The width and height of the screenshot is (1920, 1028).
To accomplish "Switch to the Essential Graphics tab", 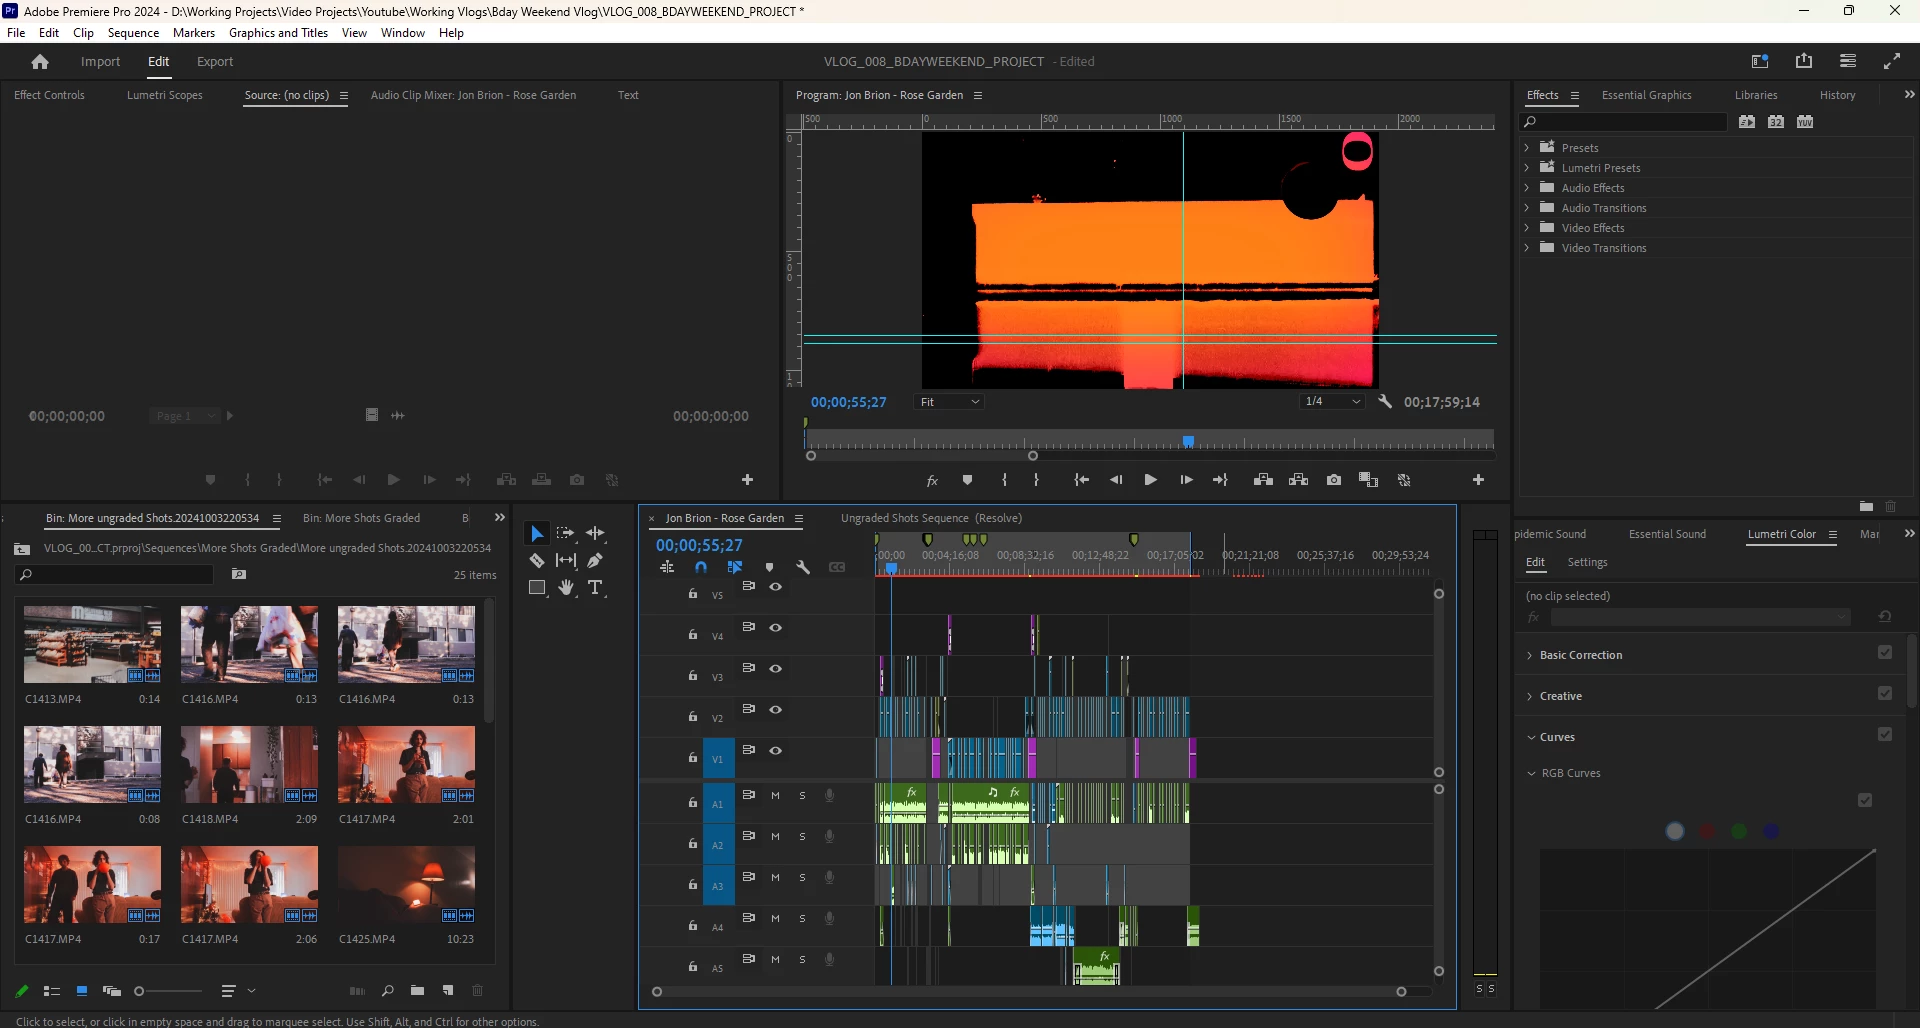I will point(1646,96).
